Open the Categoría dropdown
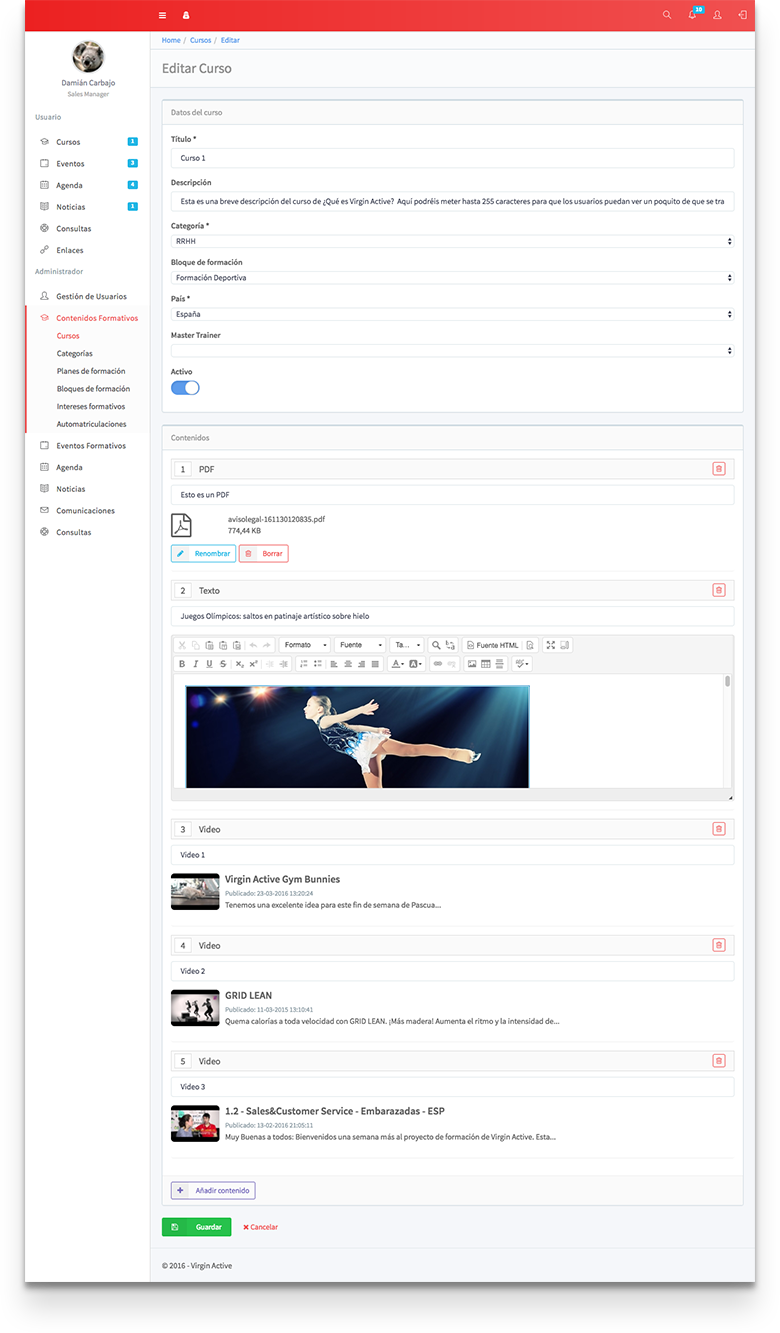 coord(452,241)
